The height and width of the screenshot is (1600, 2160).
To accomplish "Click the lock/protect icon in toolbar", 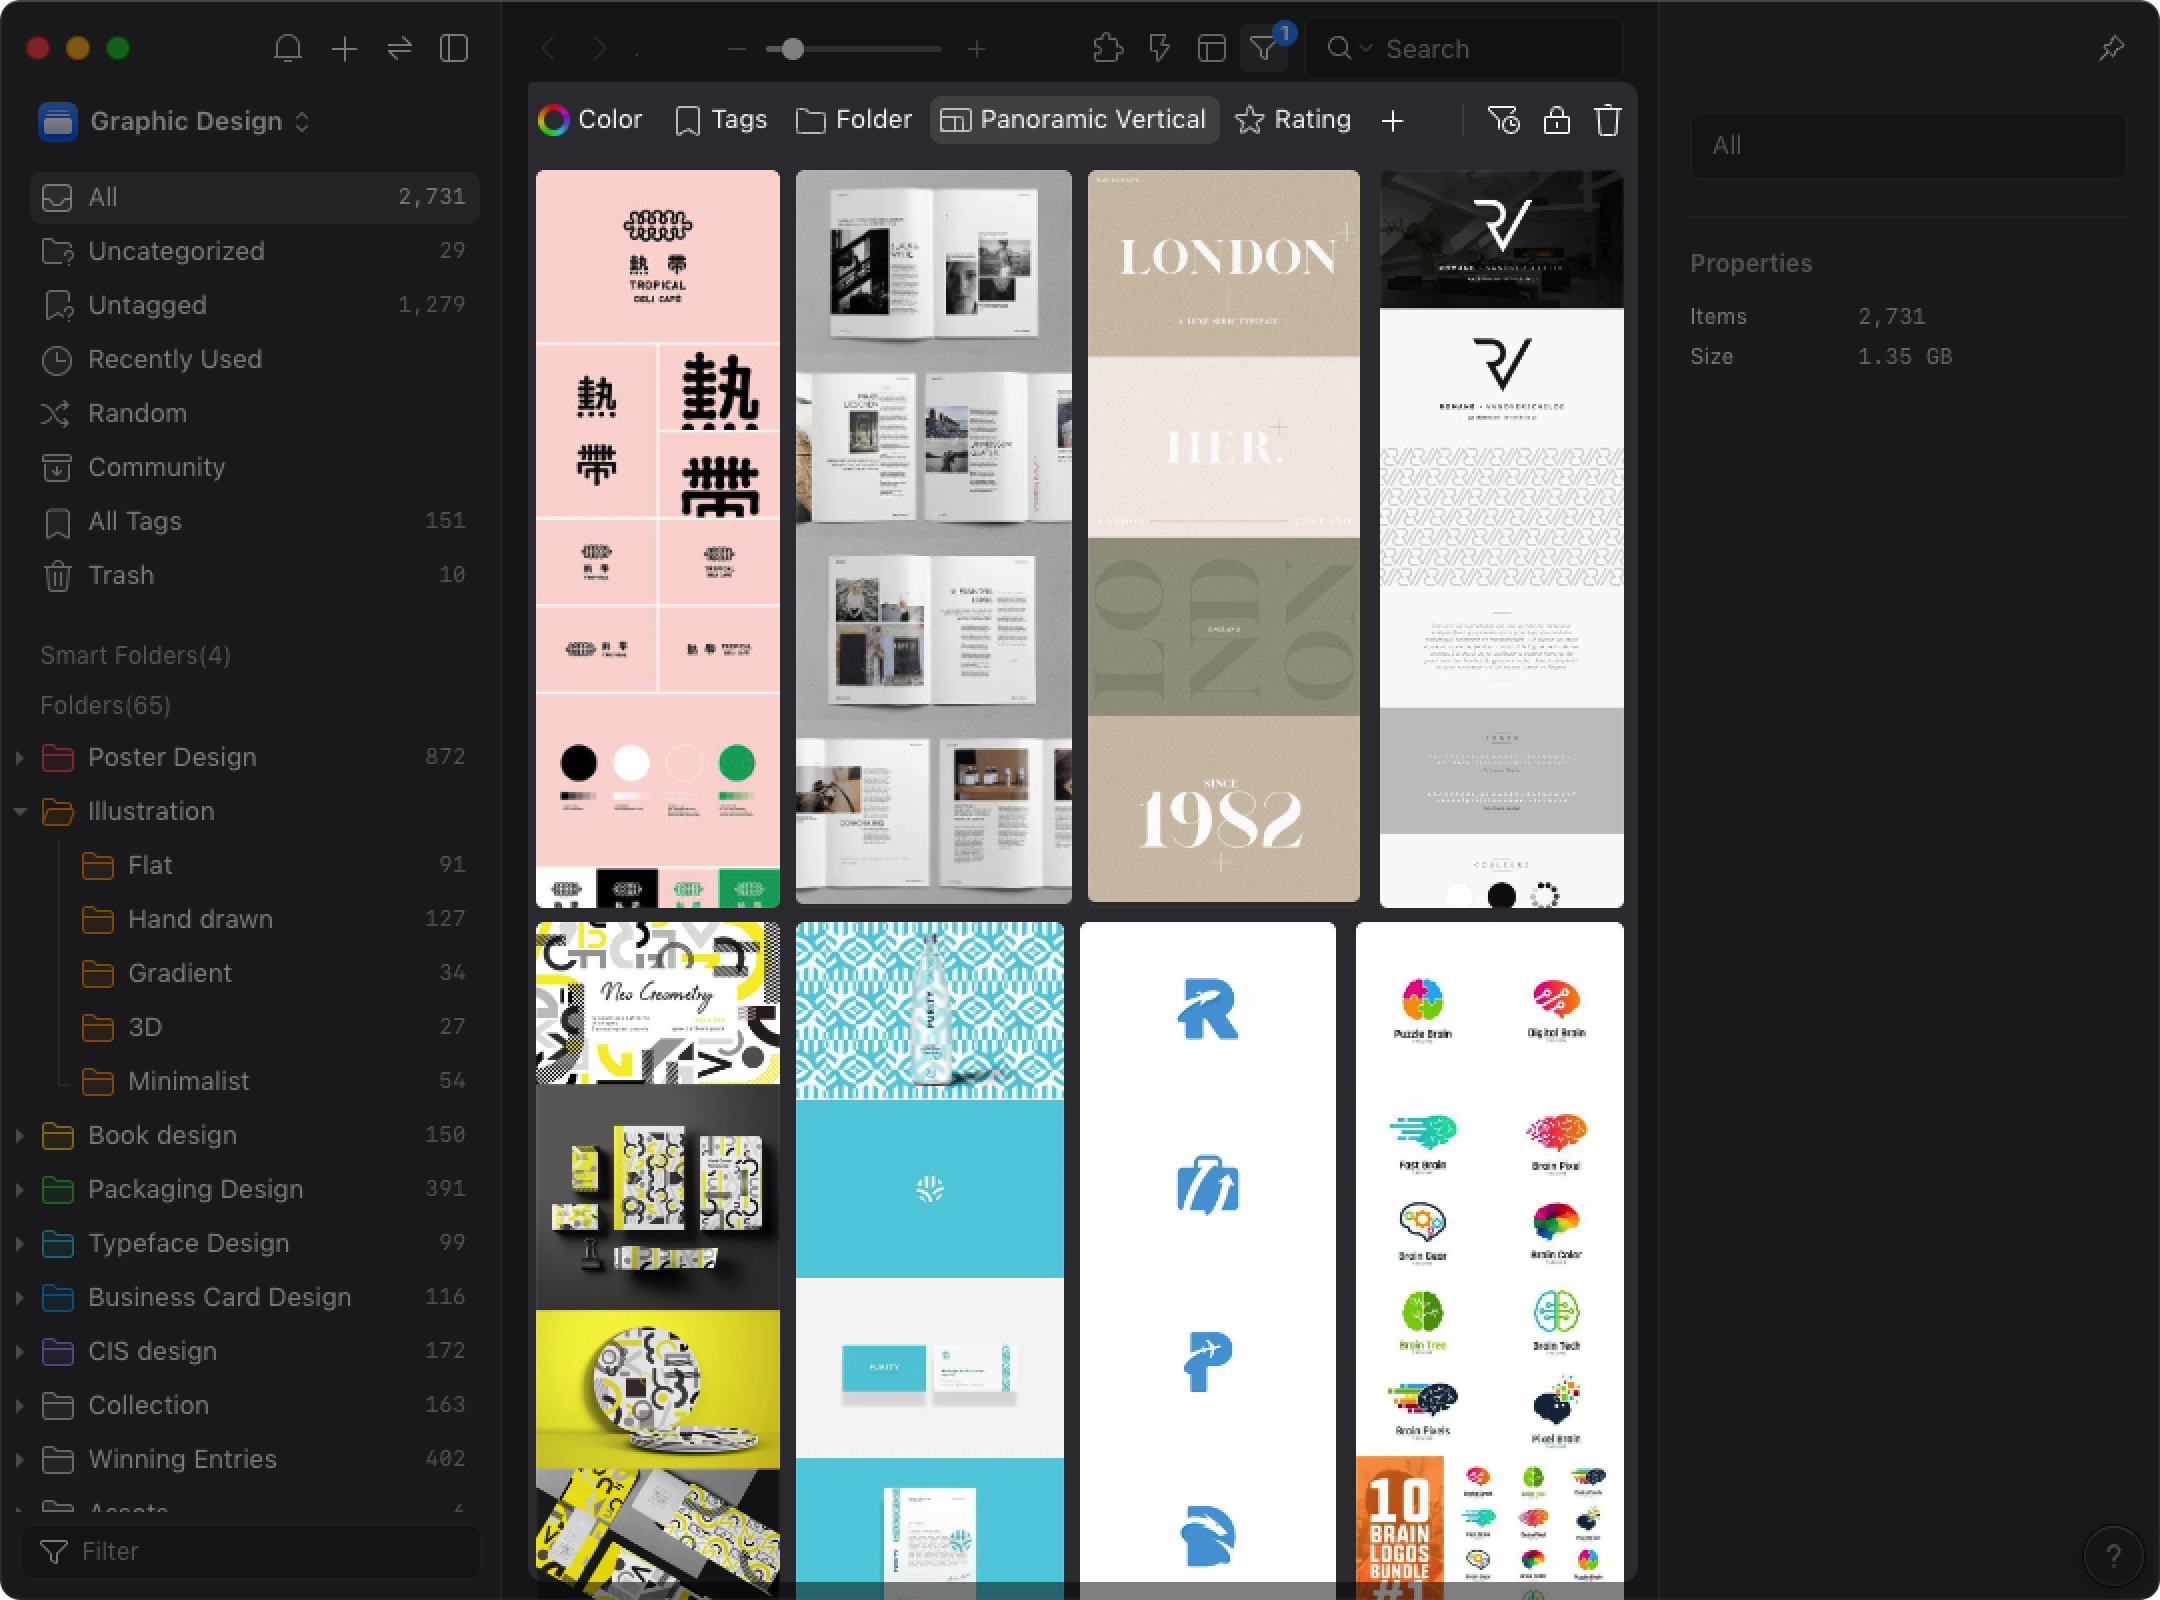I will (1557, 121).
